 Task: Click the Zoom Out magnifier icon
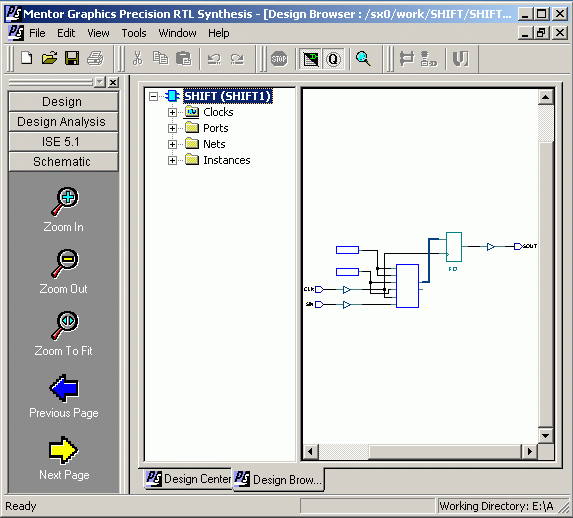coord(65,264)
